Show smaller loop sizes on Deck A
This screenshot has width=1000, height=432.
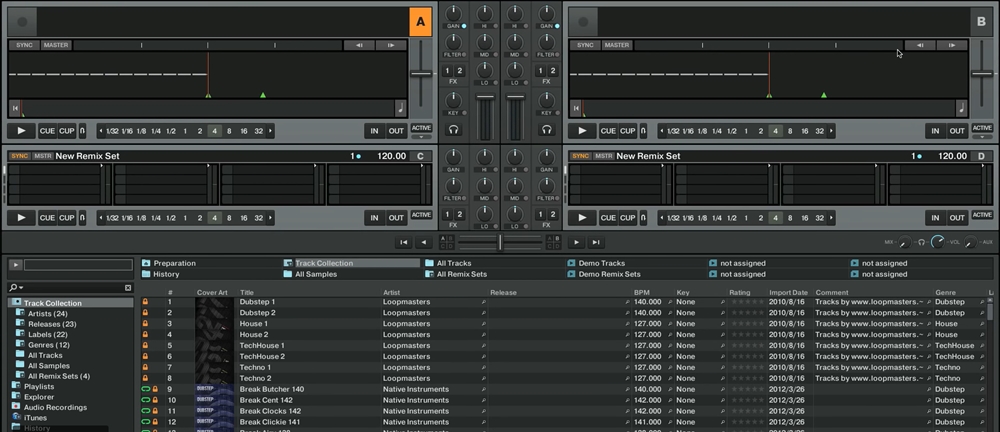(100, 131)
